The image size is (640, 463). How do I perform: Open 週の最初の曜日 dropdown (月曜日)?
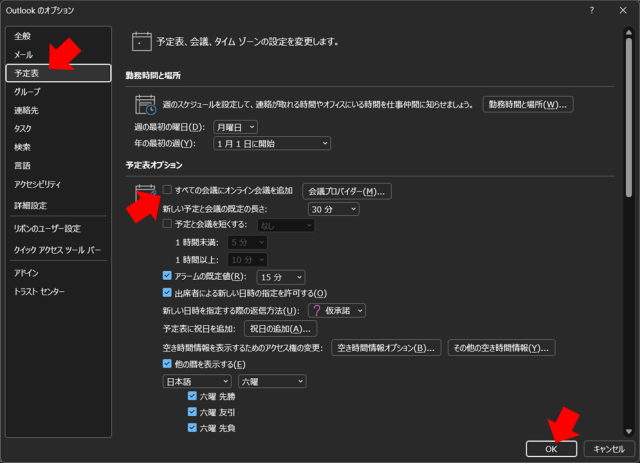pyautogui.click(x=235, y=127)
